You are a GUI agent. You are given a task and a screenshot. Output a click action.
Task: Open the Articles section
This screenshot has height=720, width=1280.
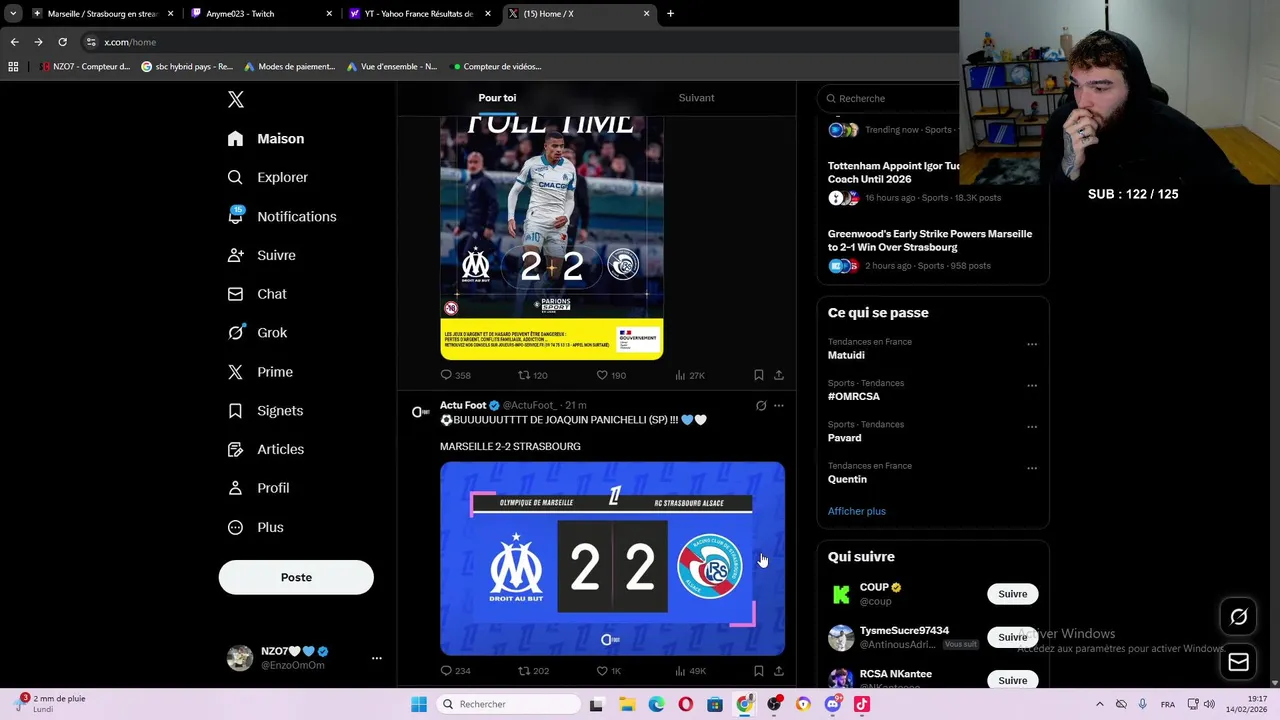click(265, 449)
